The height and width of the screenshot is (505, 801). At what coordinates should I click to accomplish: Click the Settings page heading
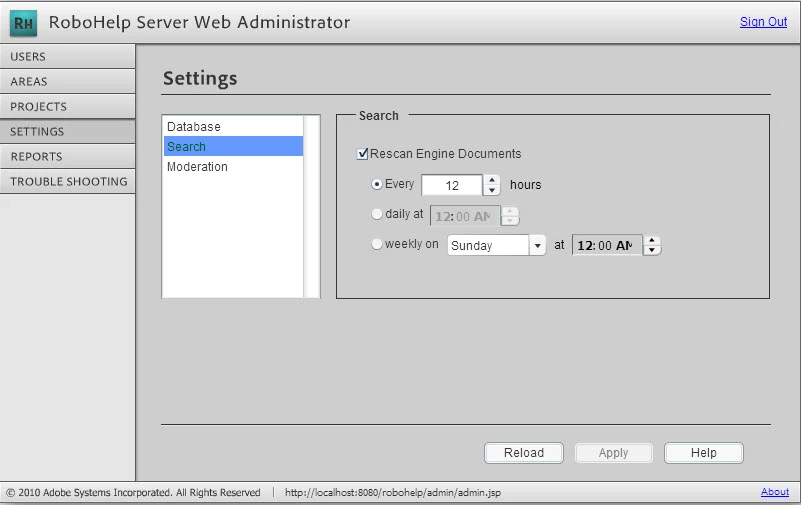pyautogui.click(x=200, y=78)
